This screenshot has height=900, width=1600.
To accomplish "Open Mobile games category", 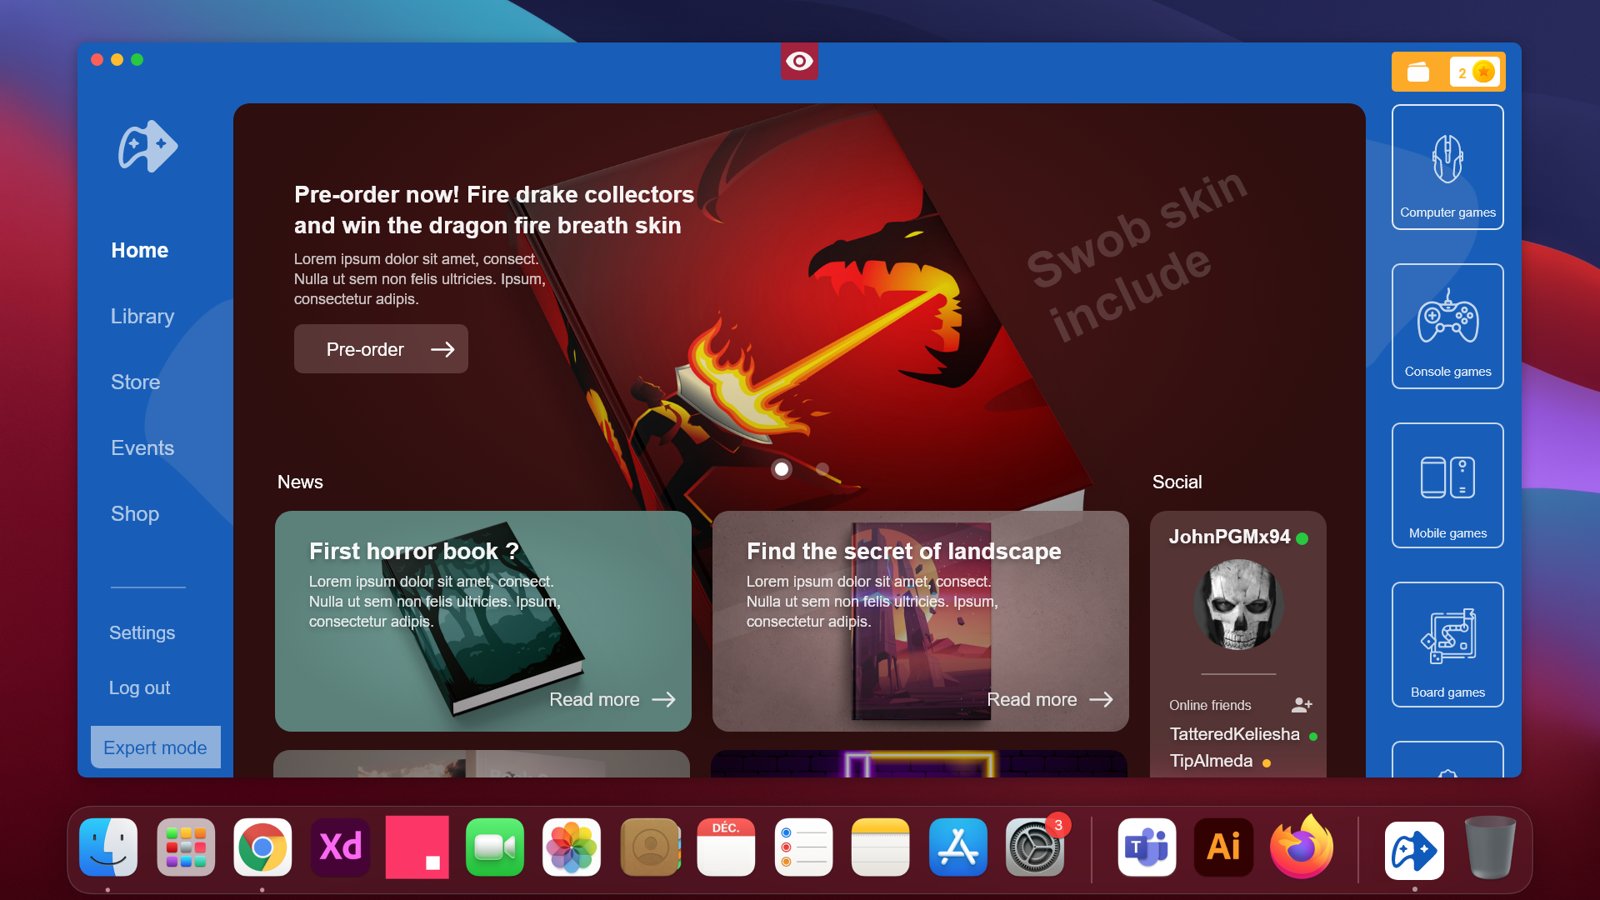I will [x=1447, y=485].
